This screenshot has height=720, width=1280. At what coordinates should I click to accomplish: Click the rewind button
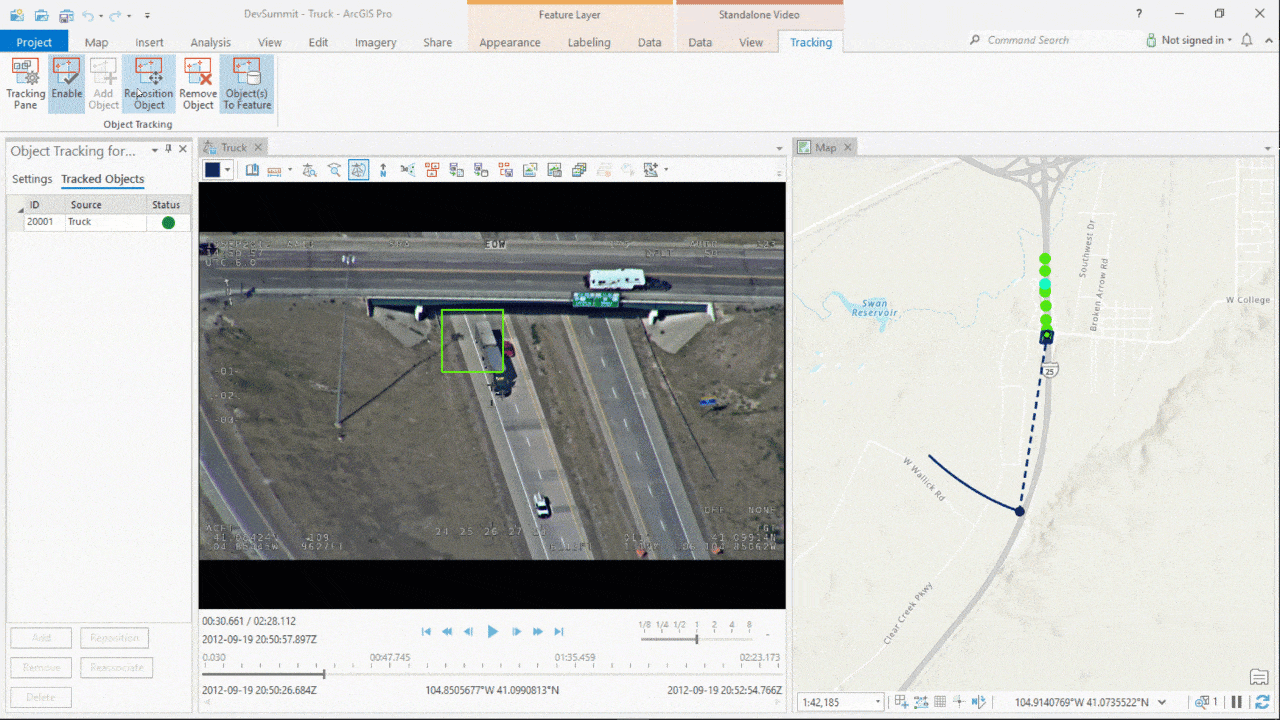(447, 632)
